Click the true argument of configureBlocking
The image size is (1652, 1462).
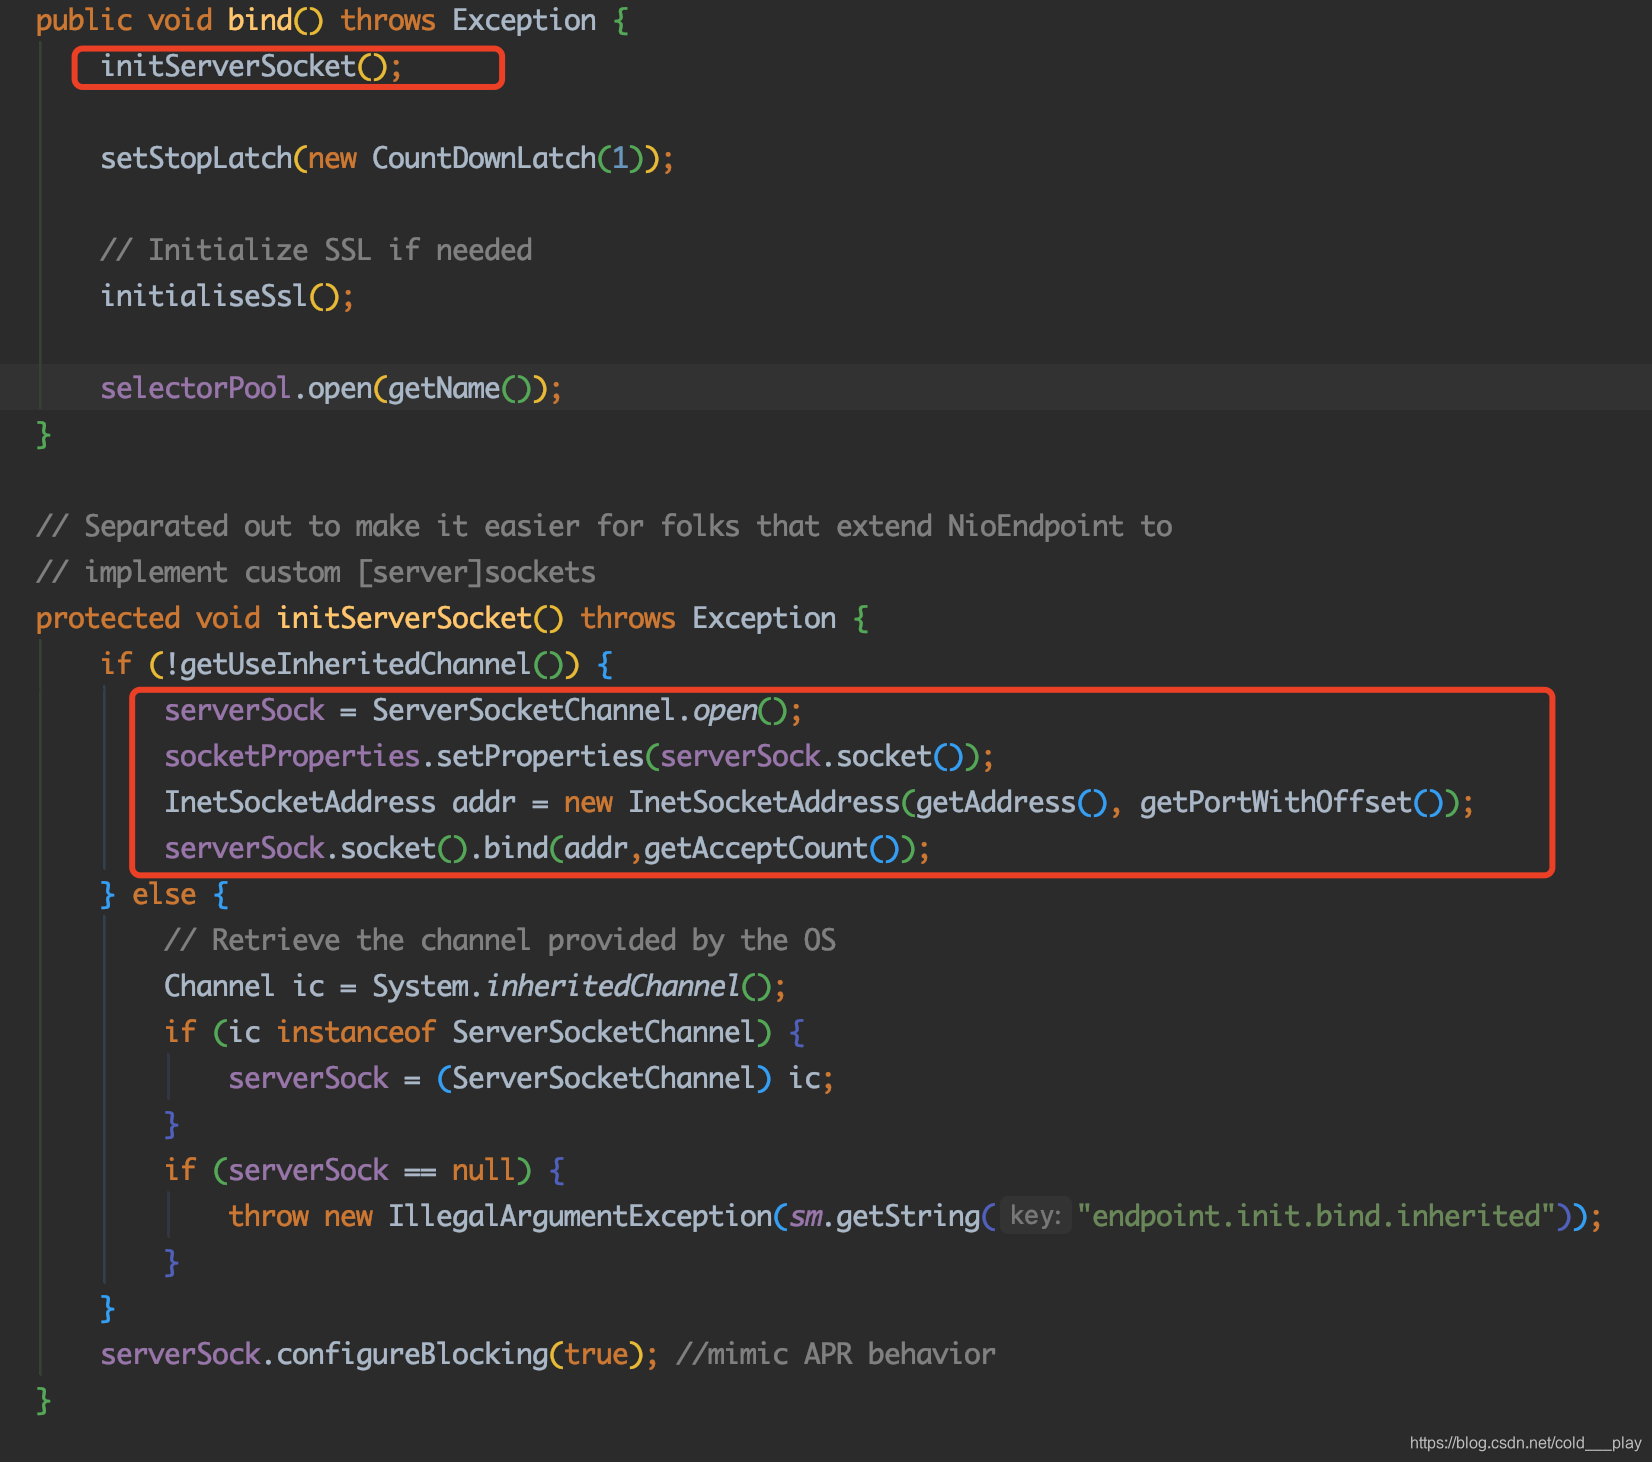(x=596, y=1354)
